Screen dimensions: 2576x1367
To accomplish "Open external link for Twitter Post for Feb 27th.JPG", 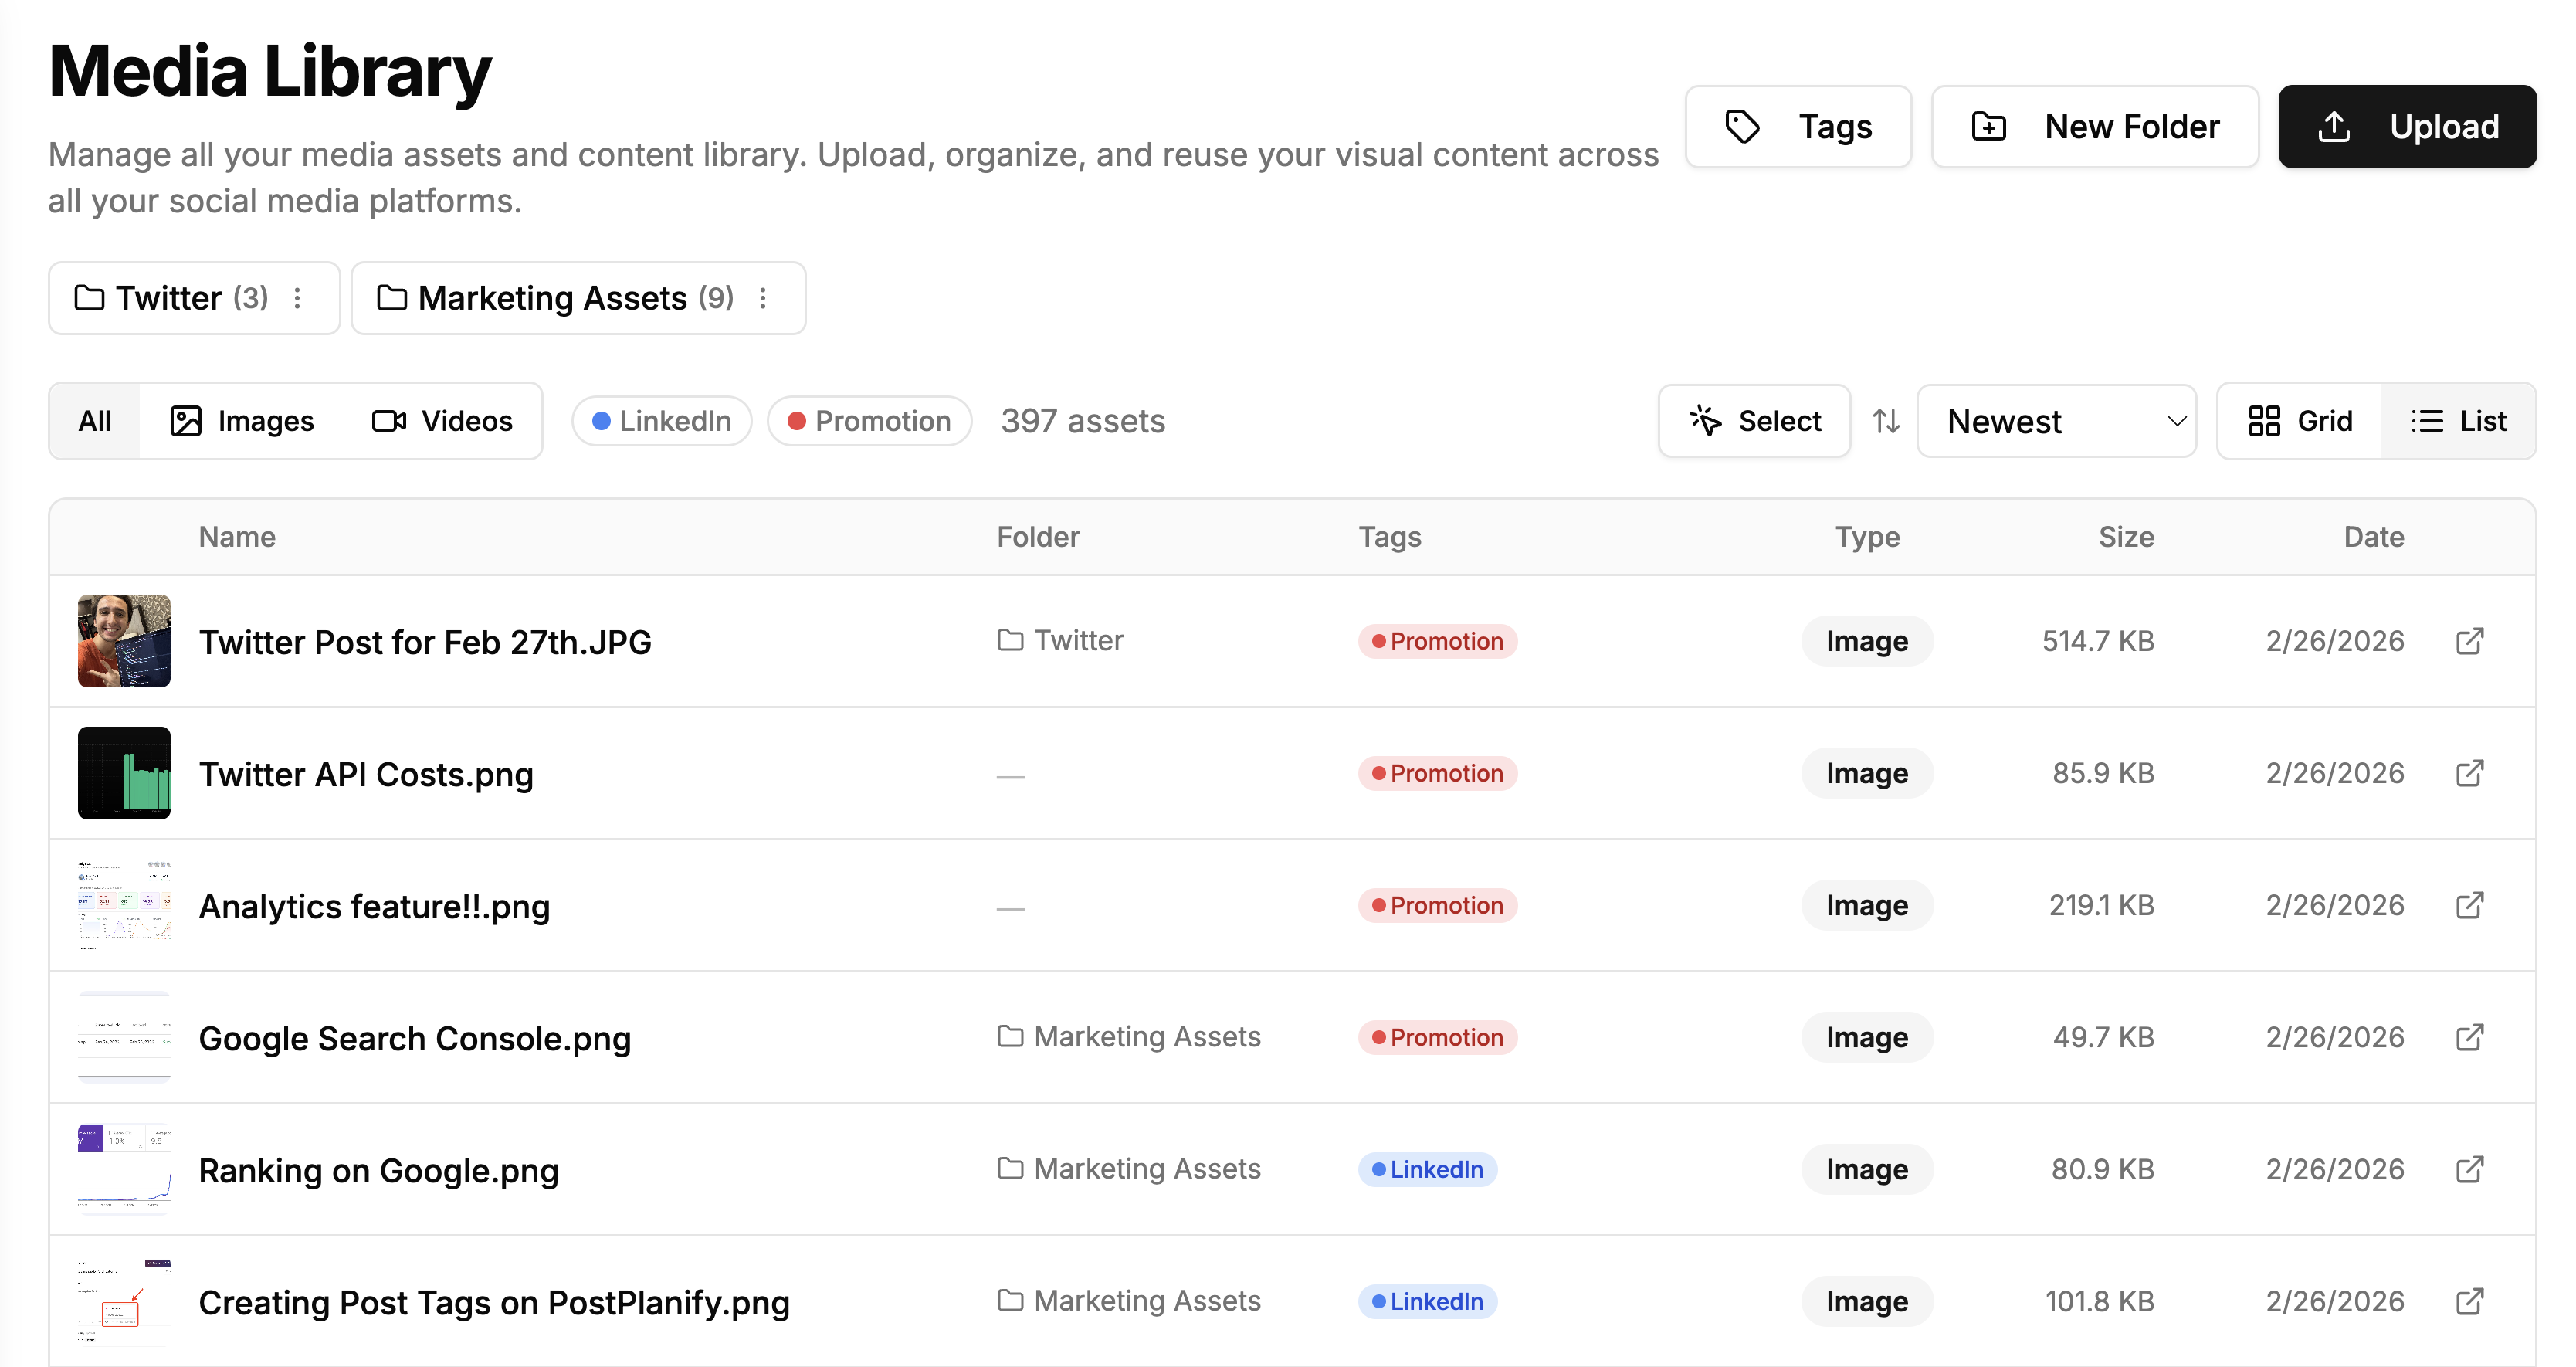I will (2469, 641).
